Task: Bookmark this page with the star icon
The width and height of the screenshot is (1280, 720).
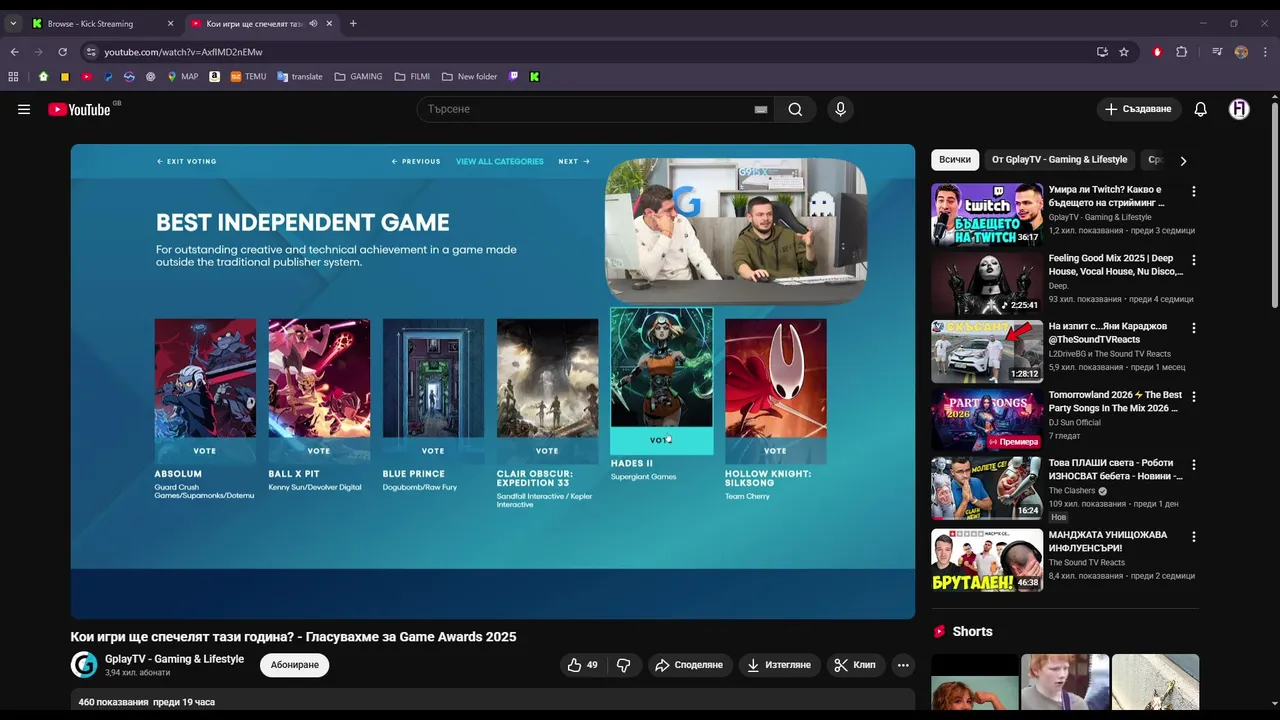Action: pyautogui.click(x=1124, y=52)
